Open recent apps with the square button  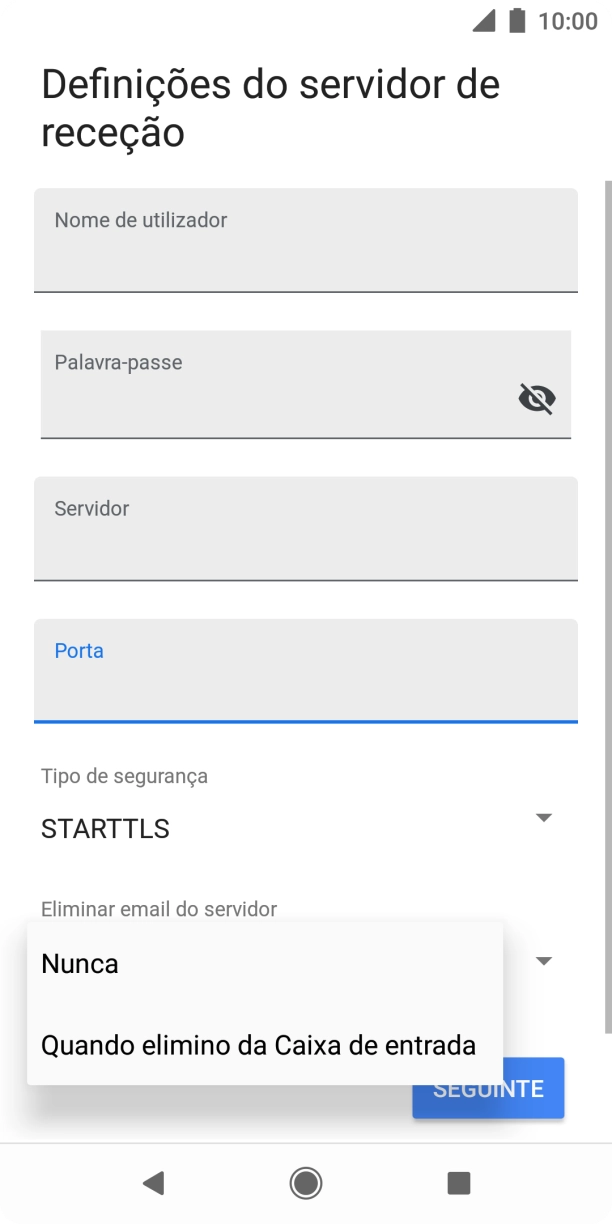point(458,1183)
